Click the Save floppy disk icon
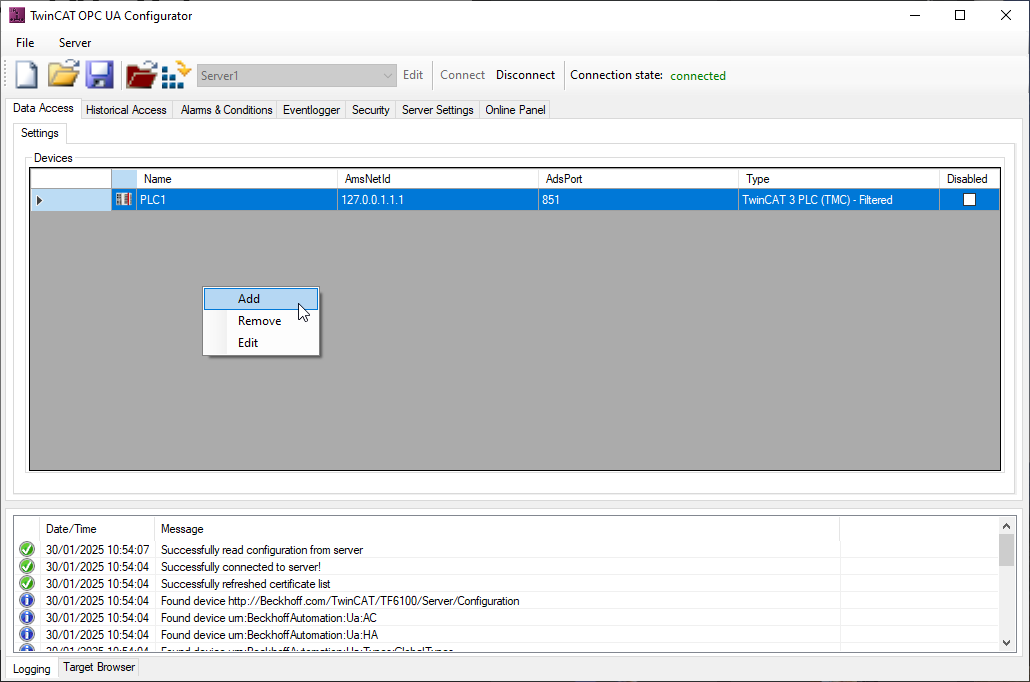The width and height of the screenshot is (1030, 682). tap(99, 75)
